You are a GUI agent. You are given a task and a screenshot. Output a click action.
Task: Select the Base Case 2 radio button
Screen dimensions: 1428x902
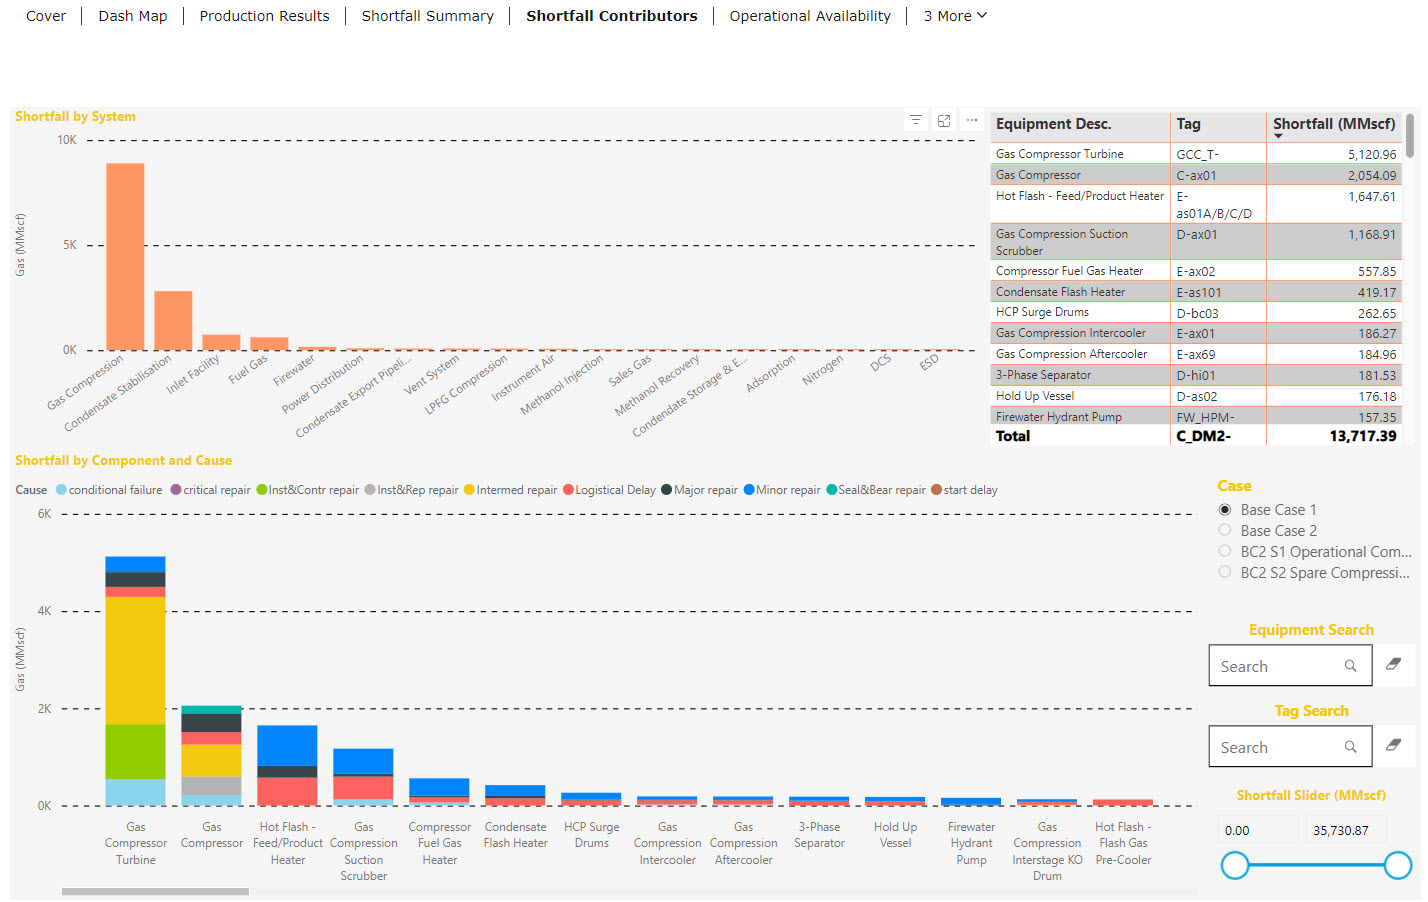click(x=1225, y=530)
